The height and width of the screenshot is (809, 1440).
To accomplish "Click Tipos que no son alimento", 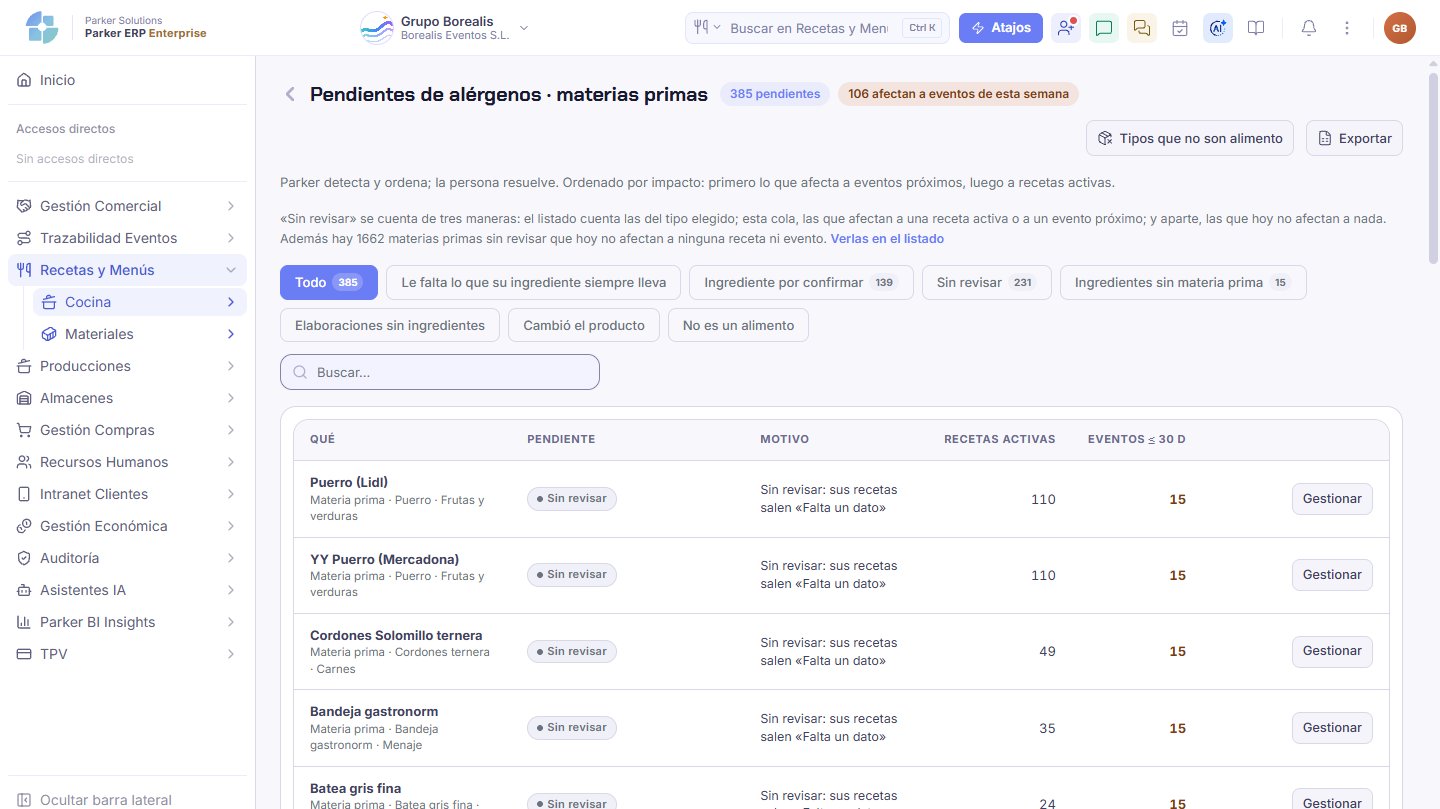I will 1190,138.
